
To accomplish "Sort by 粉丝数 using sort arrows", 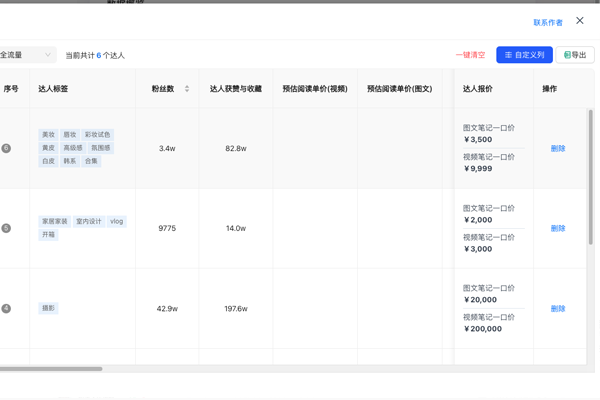I will click(x=187, y=89).
